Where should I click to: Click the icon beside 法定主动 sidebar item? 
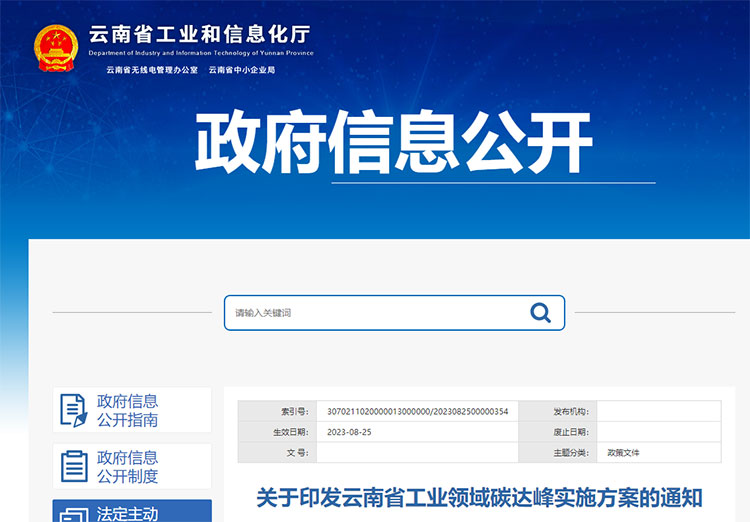pyautogui.click(x=74, y=515)
